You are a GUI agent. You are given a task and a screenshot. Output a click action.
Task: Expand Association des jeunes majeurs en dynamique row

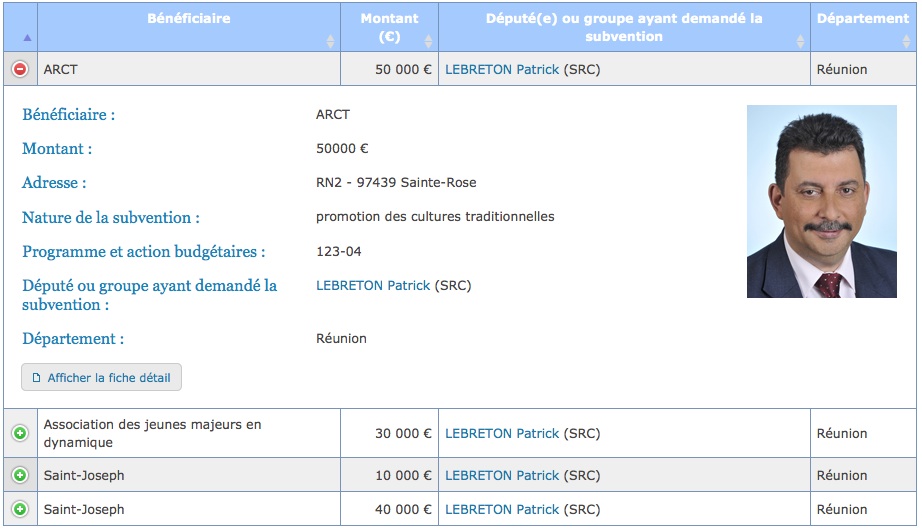point(20,433)
